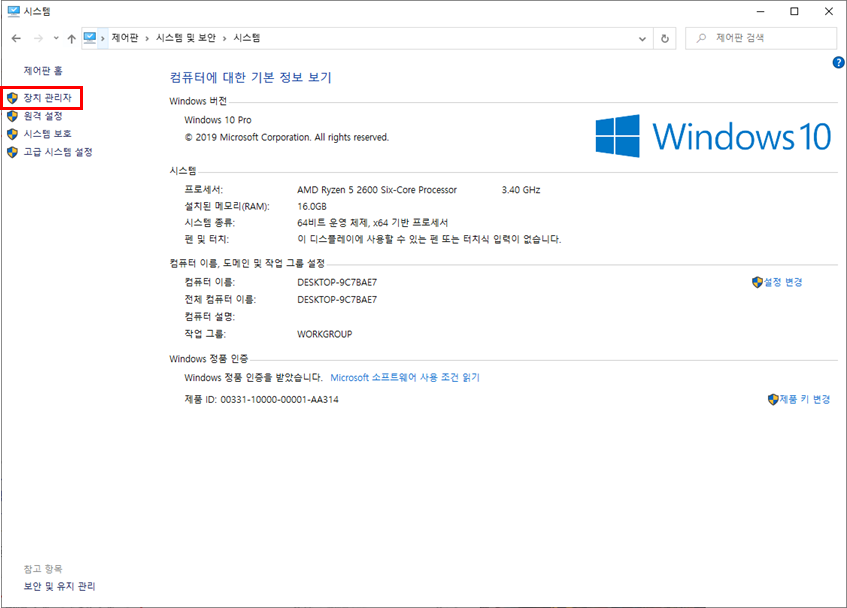This screenshot has width=847, height=608.
Task: Click the computer icon in address bar
Action: coord(90,38)
